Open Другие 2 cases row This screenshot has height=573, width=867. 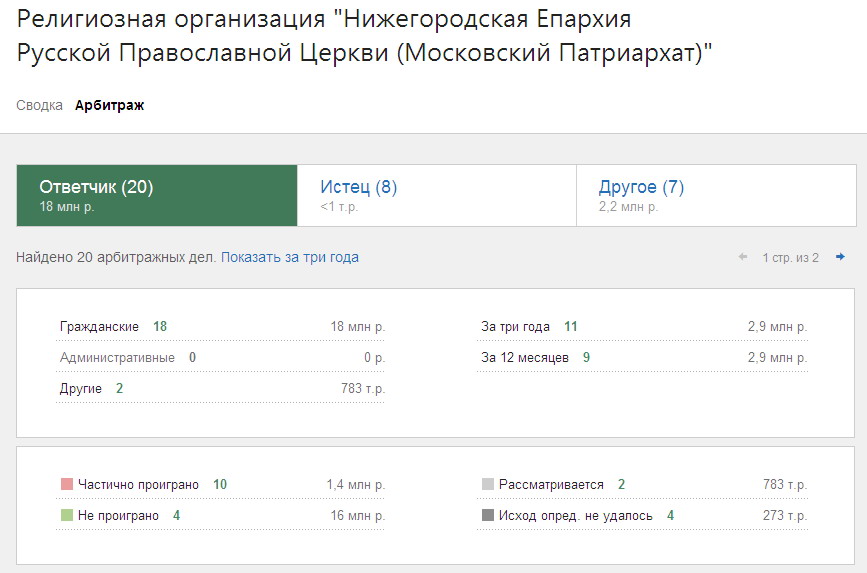[220, 388]
